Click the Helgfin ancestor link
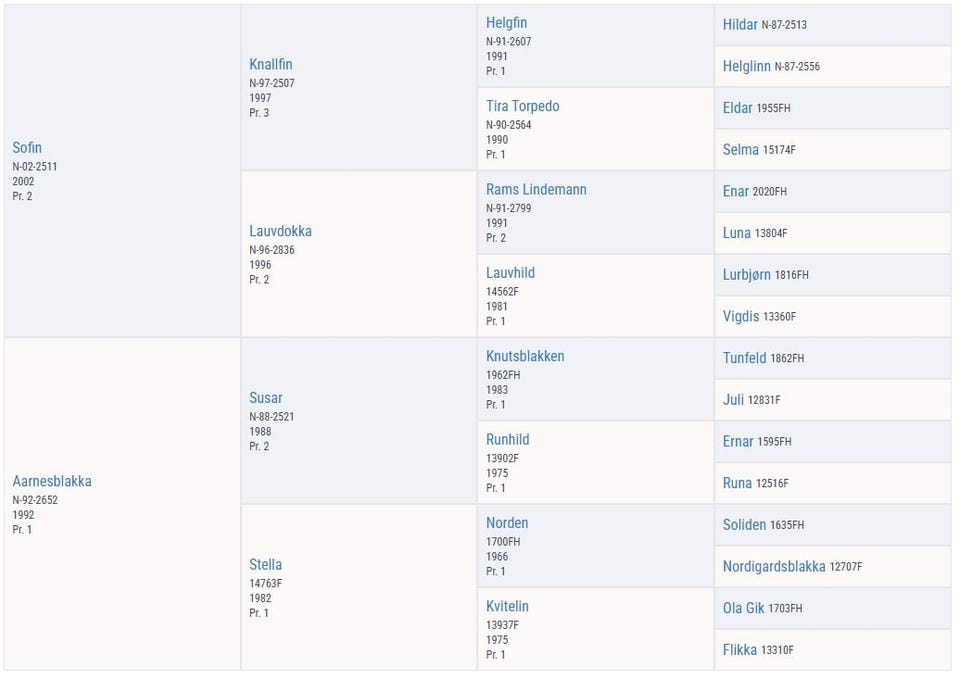 [506, 23]
